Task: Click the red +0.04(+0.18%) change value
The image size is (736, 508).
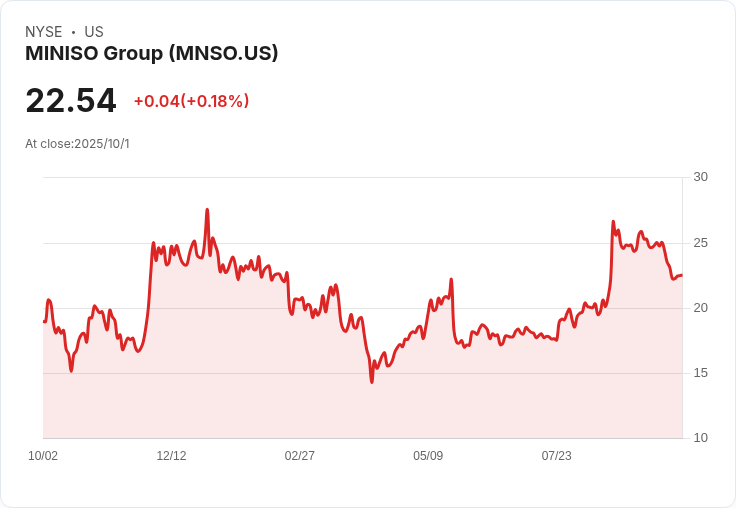Action: (192, 101)
